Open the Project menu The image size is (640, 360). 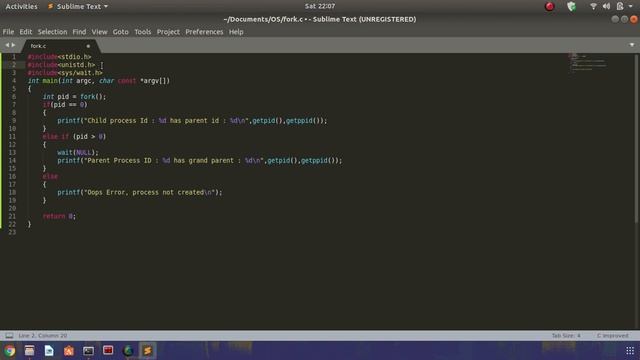pyautogui.click(x=168, y=32)
